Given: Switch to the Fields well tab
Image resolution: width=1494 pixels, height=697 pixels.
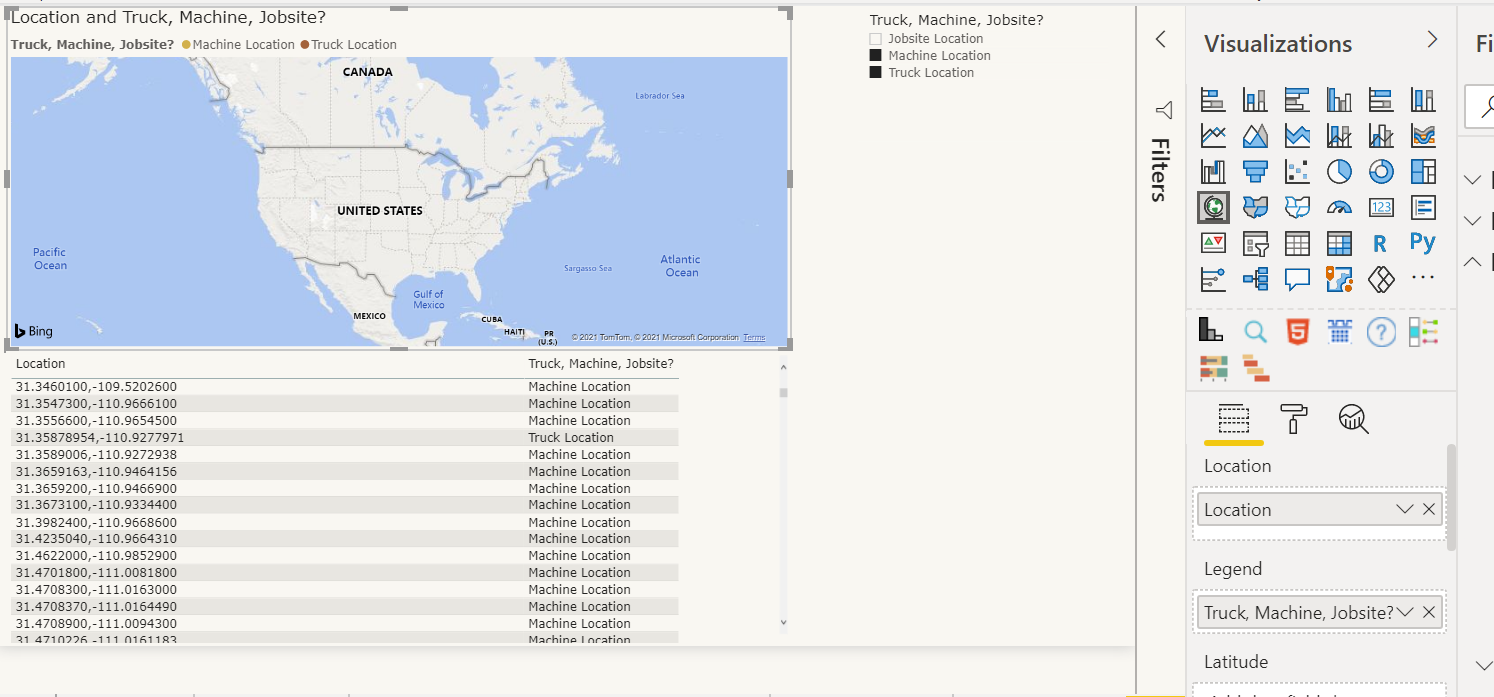Looking at the screenshot, I should 1234,419.
